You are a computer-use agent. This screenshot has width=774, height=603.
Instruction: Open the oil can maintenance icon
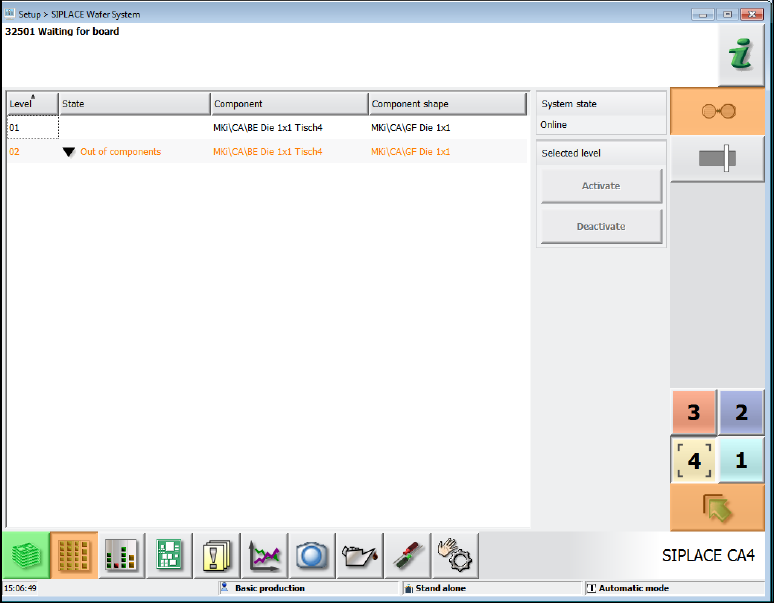click(x=360, y=555)
